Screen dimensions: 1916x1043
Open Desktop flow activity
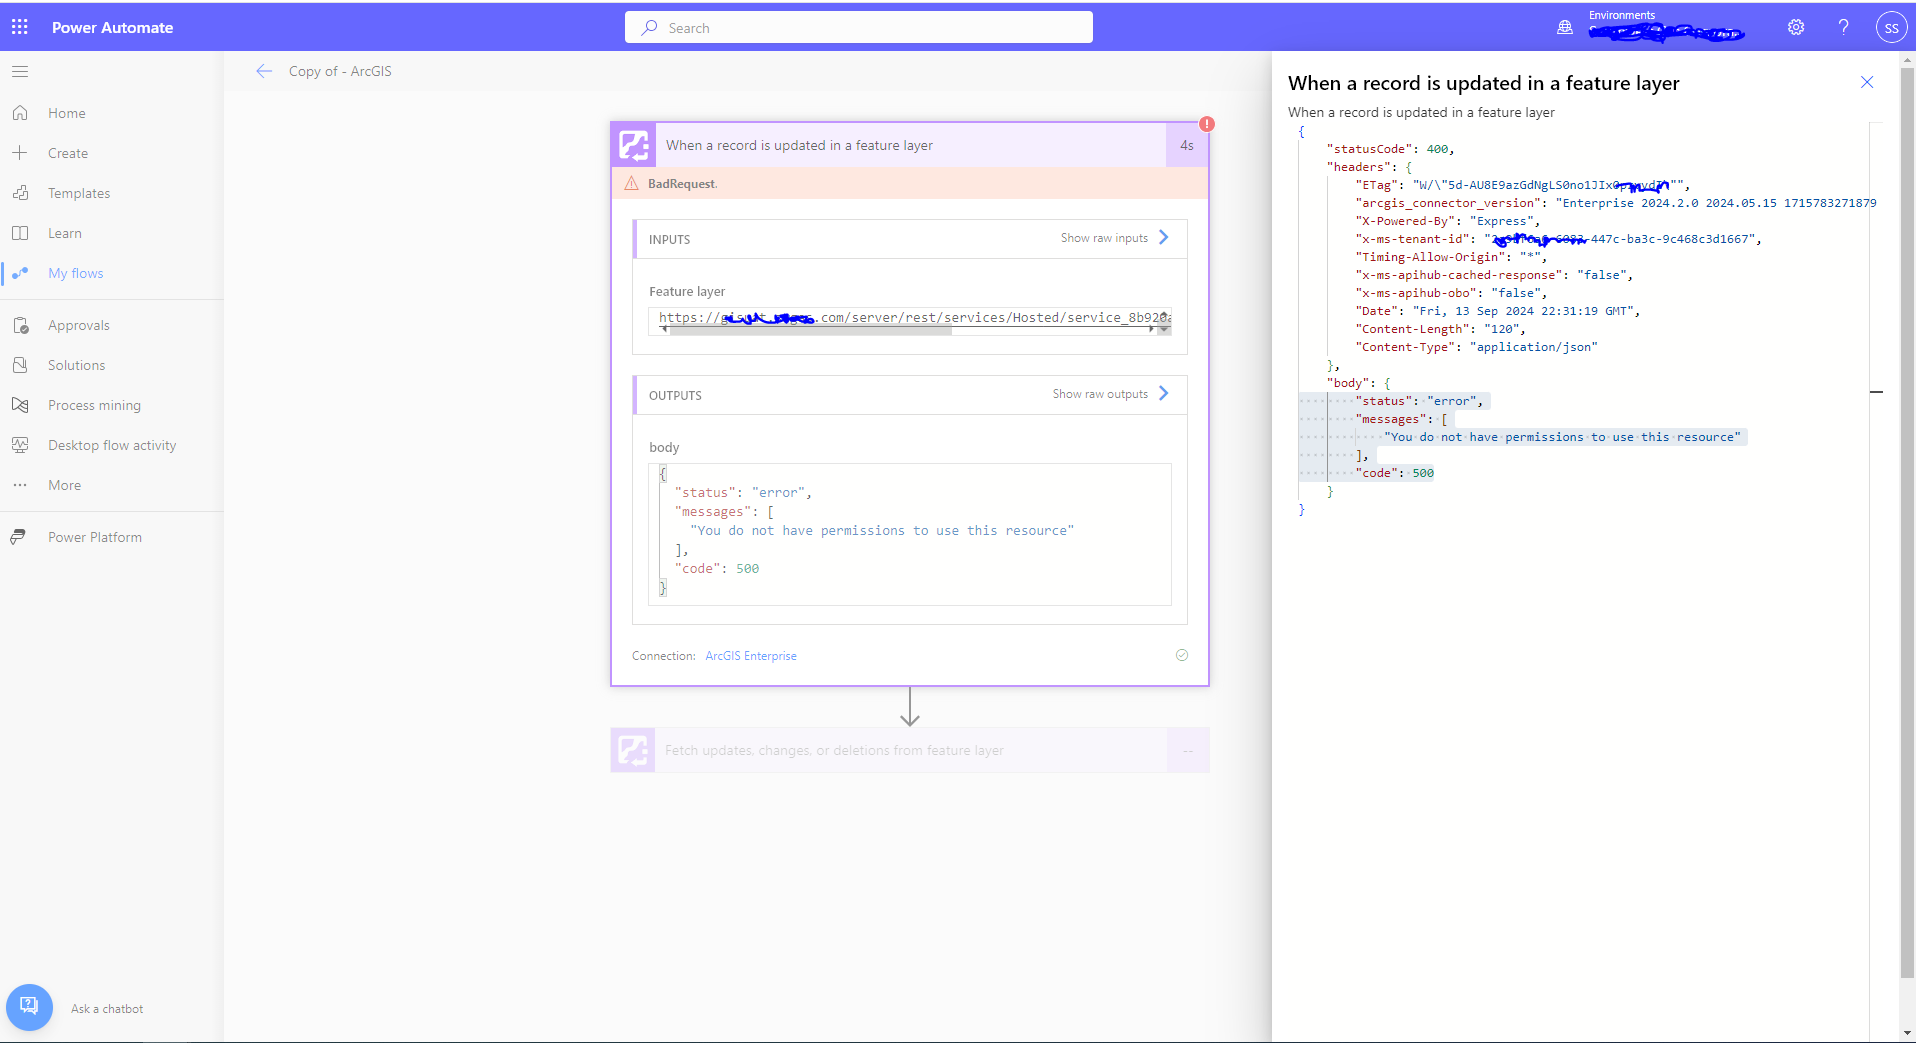coord(112,444)
